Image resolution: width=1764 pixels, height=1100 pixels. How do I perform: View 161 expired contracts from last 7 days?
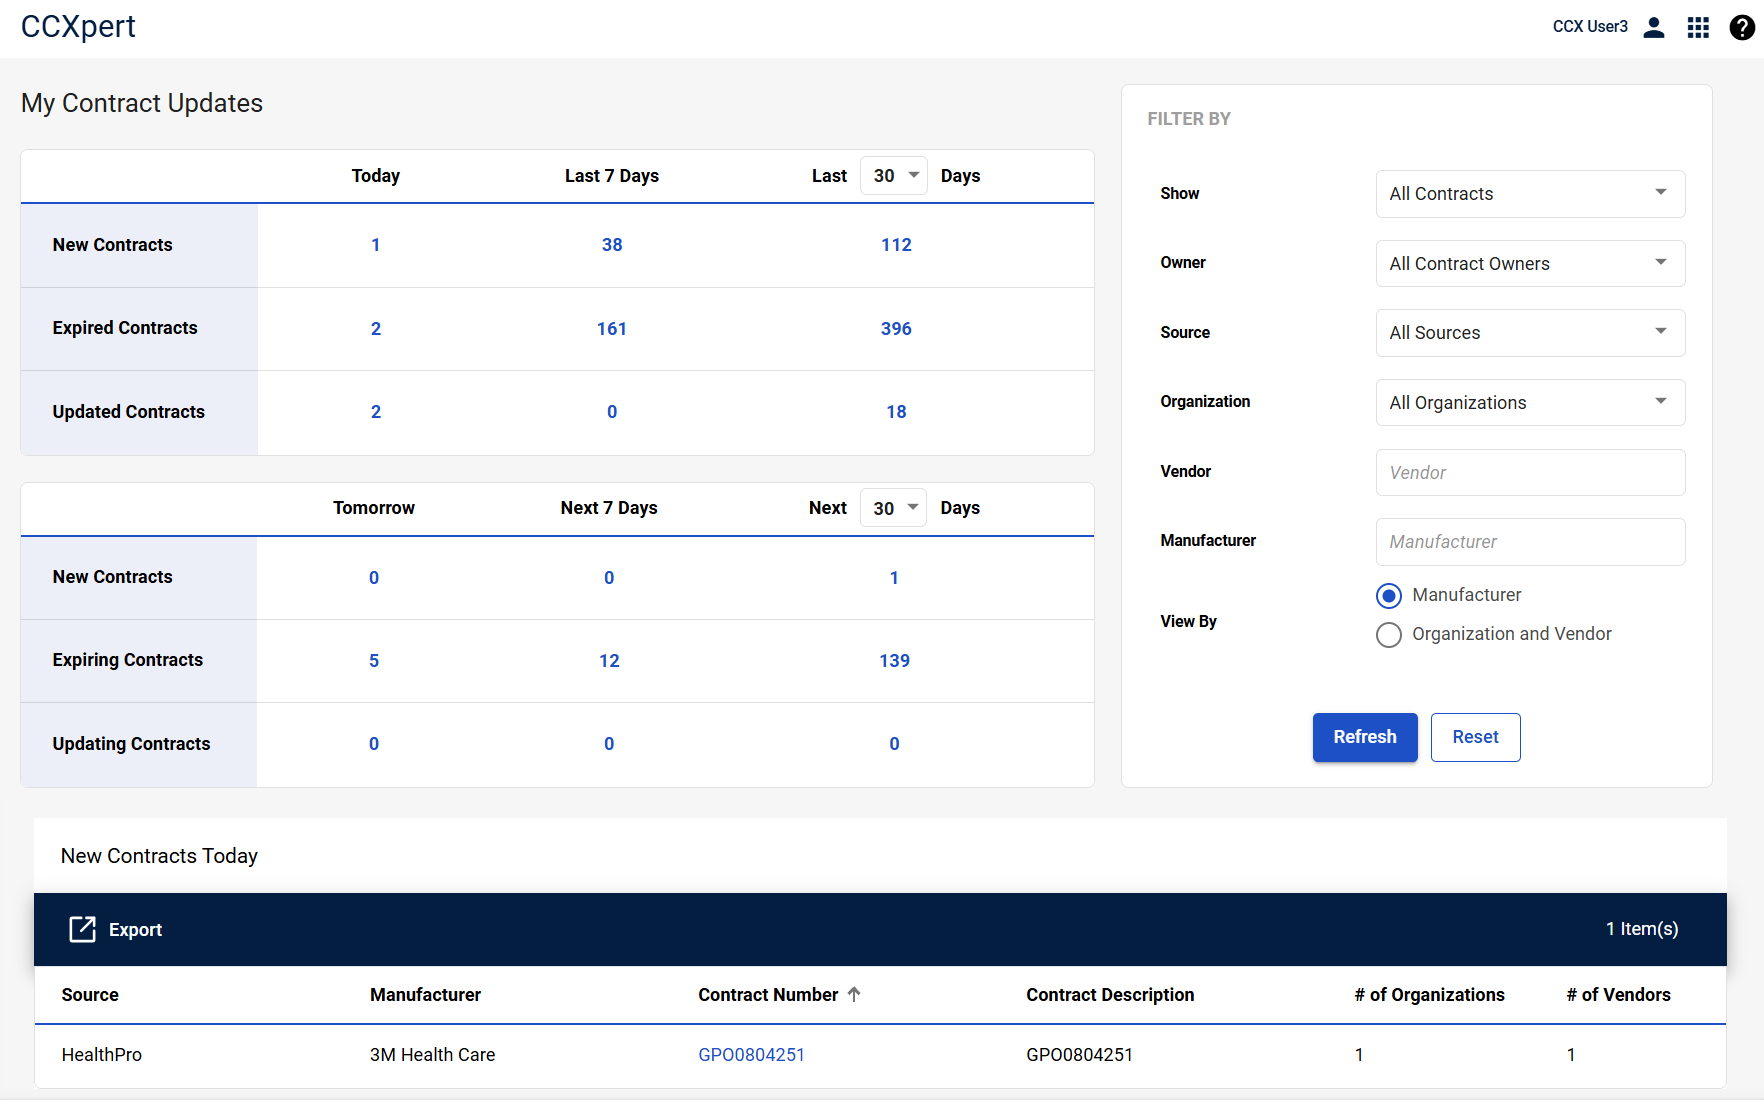click(x=612, y=329)
